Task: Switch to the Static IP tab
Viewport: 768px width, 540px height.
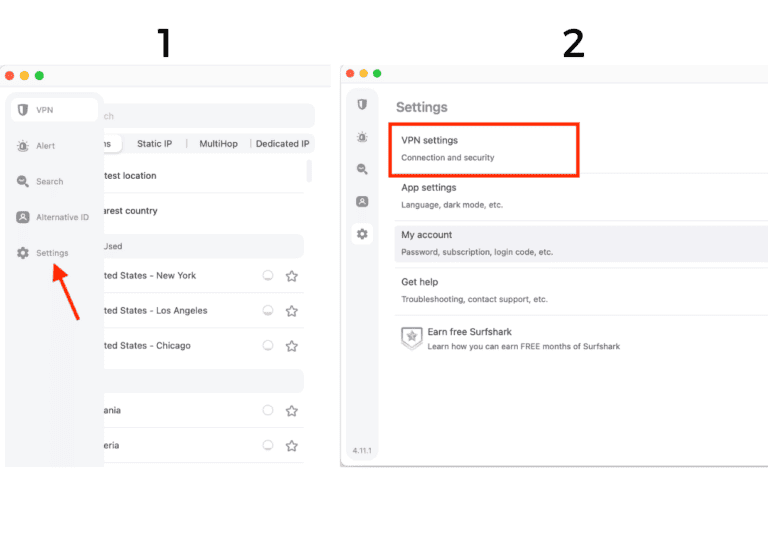Action: 154,144
